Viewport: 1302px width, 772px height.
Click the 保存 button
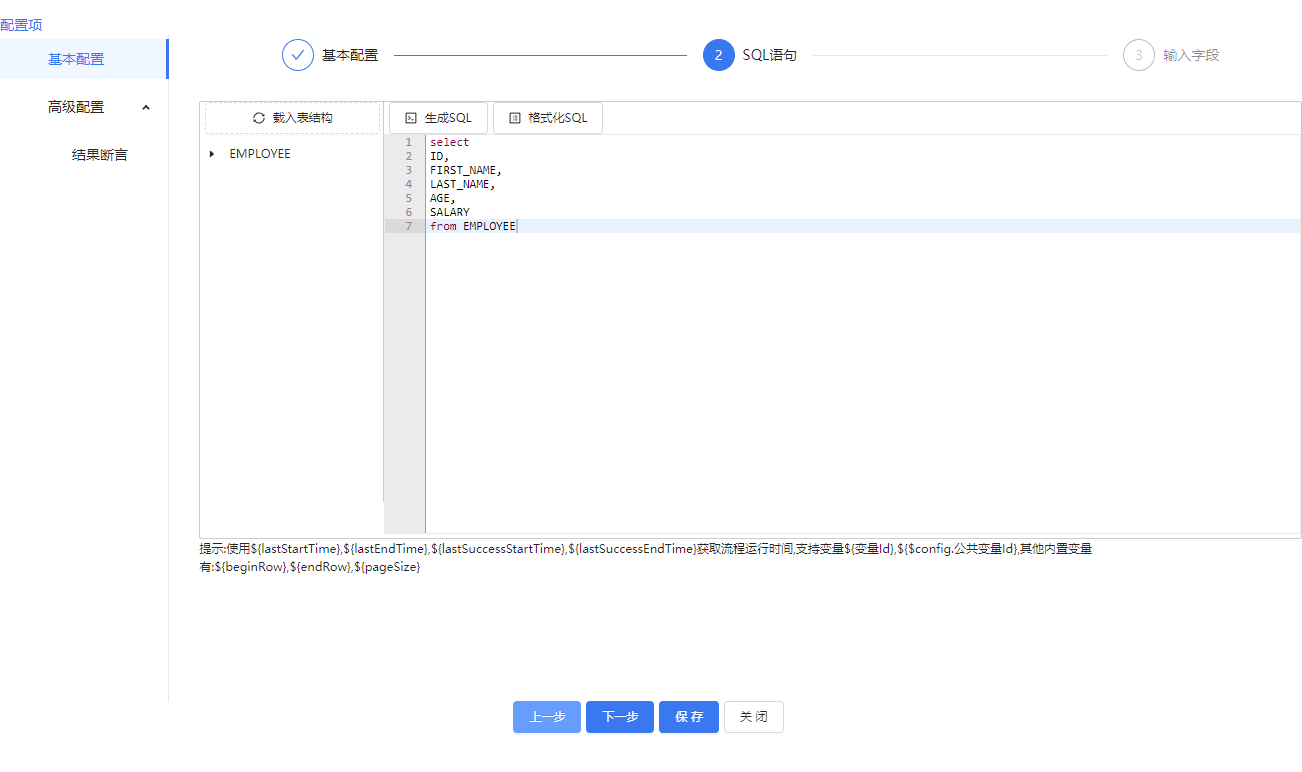click(689, 717)
